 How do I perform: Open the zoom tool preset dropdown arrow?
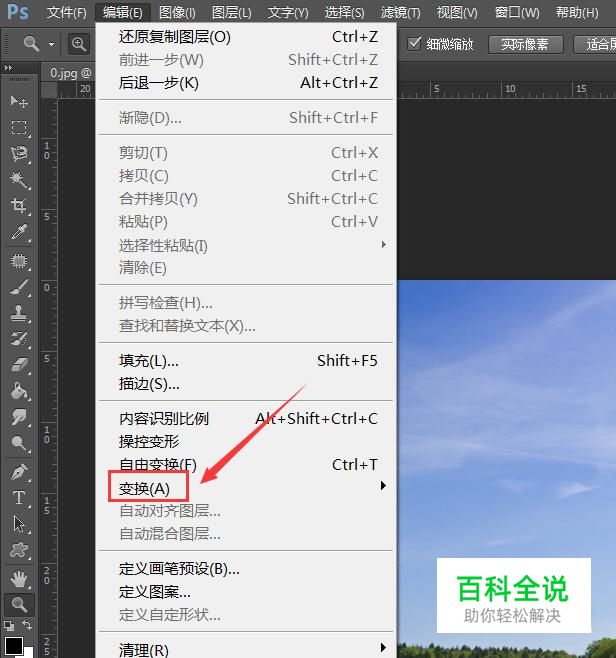tap(51, 44)
